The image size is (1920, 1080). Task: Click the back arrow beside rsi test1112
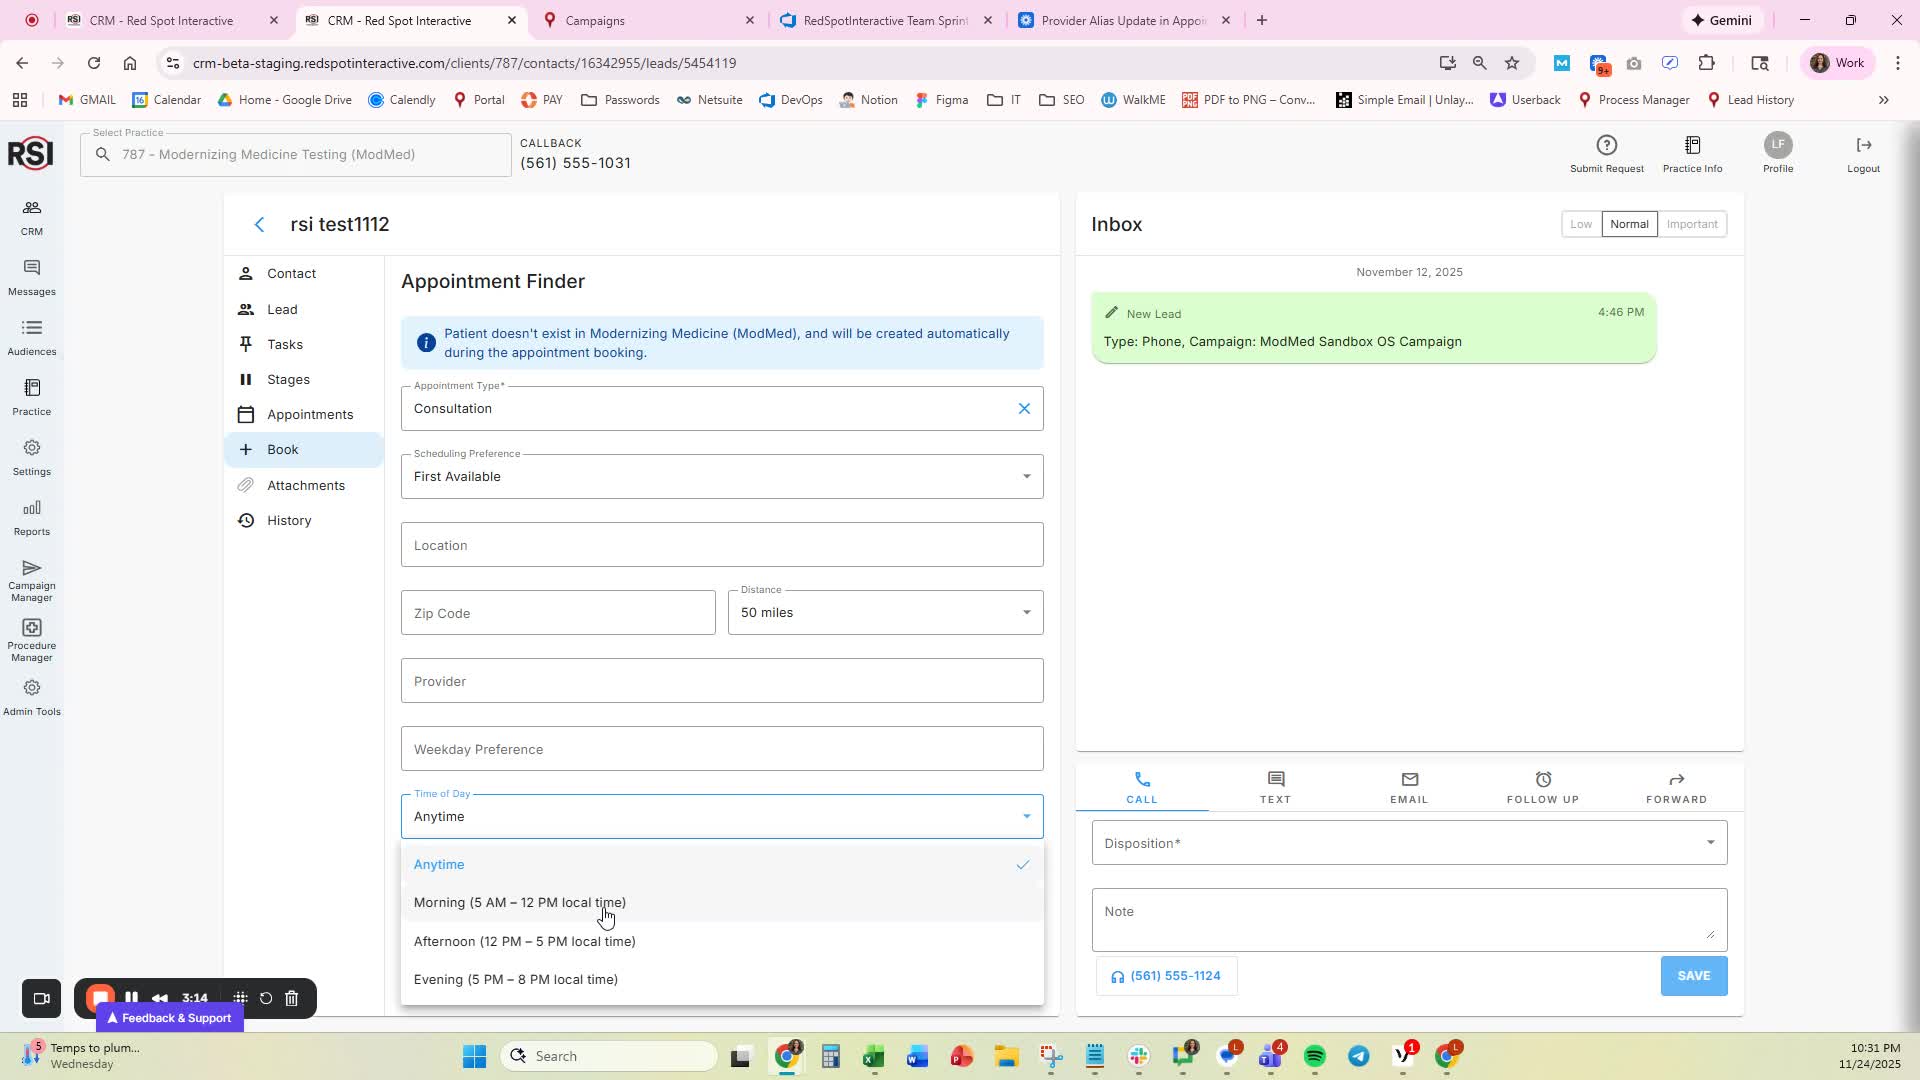click(x=260, y=225)
